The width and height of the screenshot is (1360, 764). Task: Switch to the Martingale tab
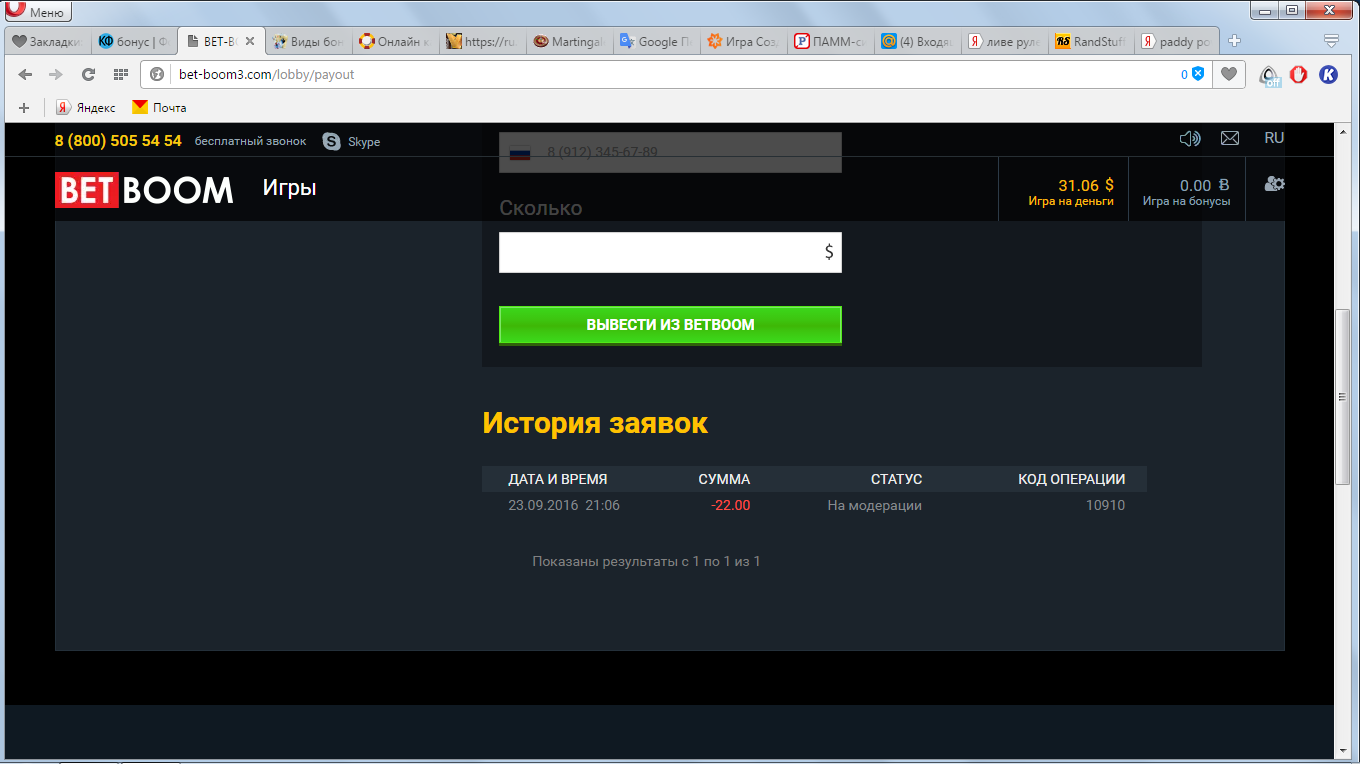569,42
